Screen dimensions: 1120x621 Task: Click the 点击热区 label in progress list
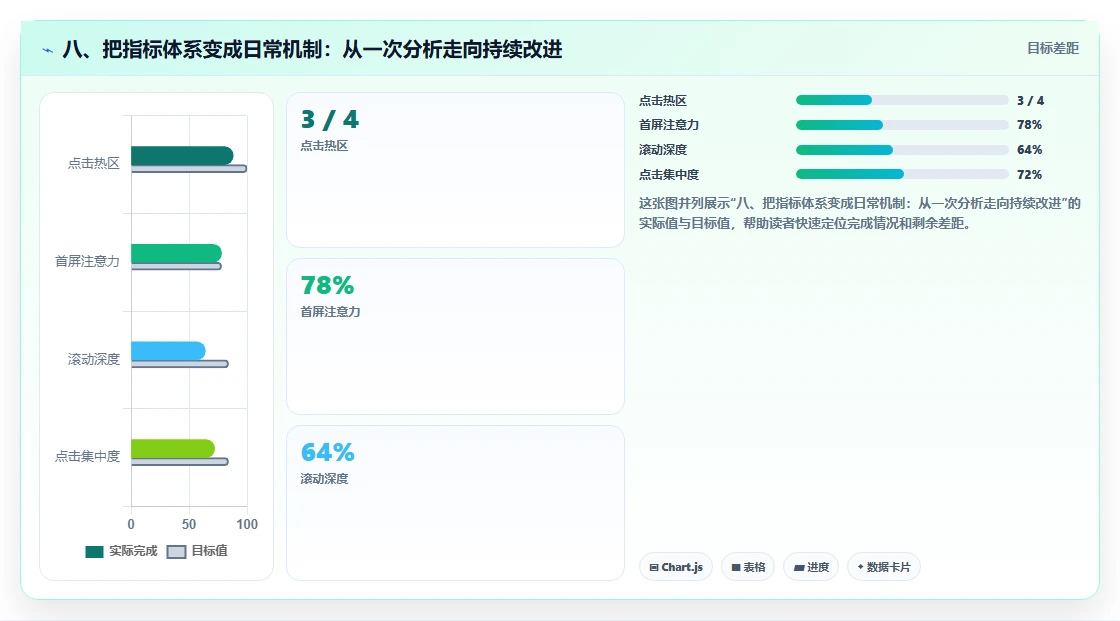(x=663, y=101)
